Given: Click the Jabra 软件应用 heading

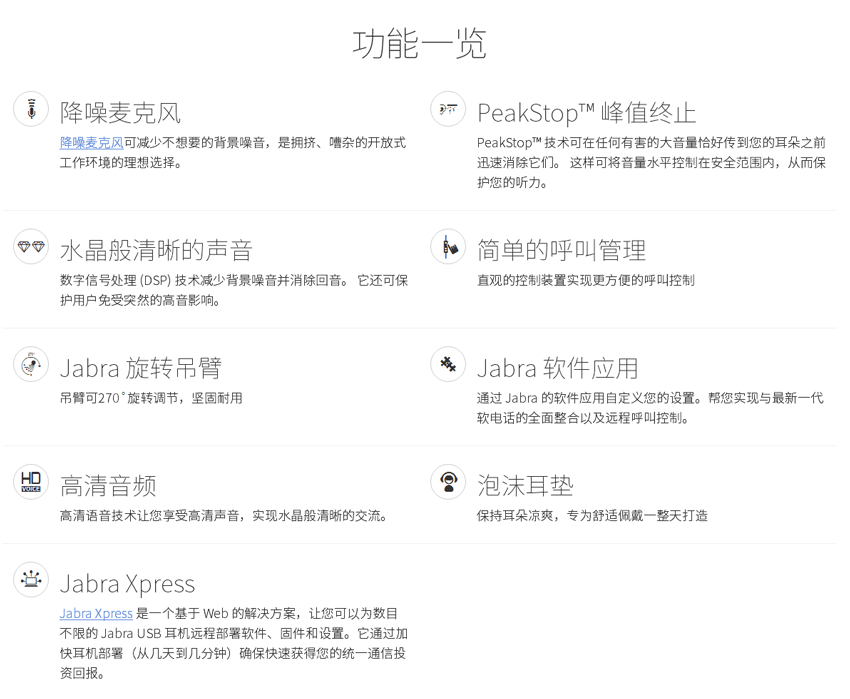Looking at the screenshot, I should 558,368.
